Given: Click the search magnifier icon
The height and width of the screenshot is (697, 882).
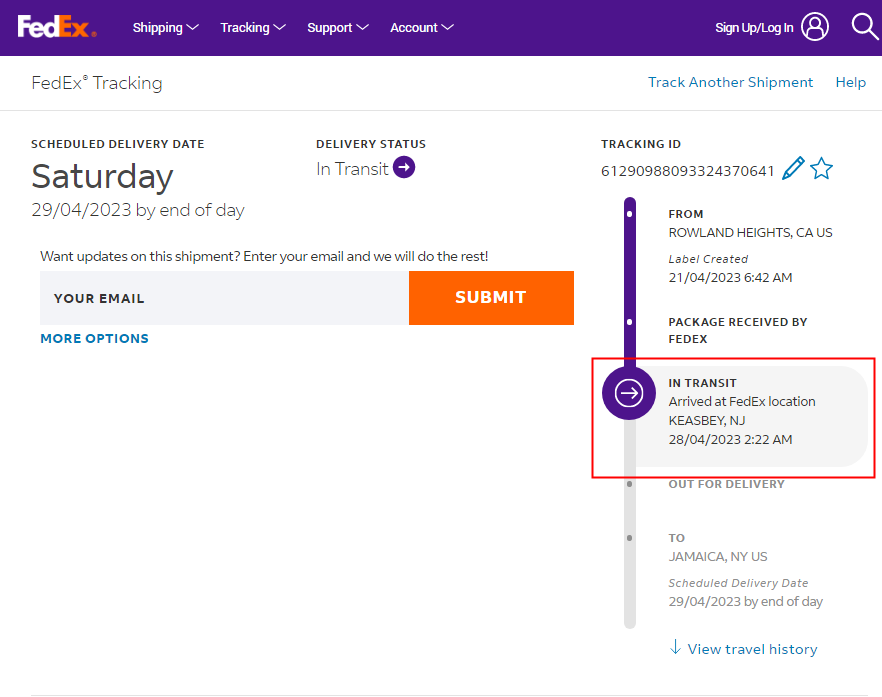Looking at the screenshot, I should pos(864,27).
